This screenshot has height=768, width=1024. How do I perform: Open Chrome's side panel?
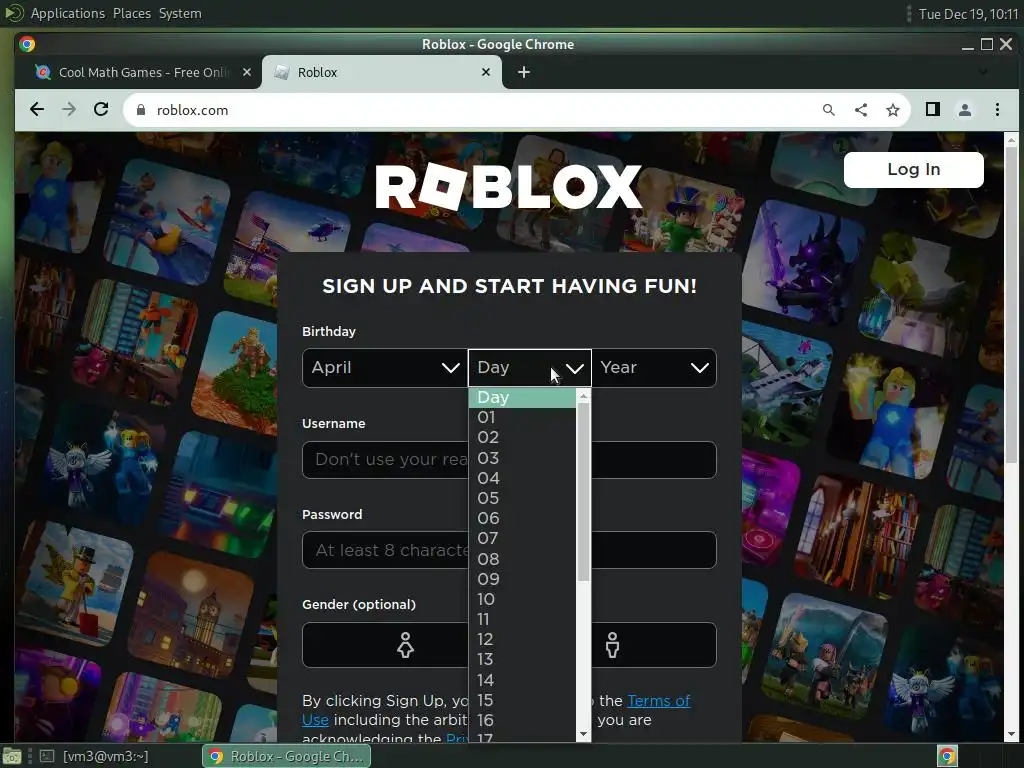pyautogui.click(x=933, y=109)
